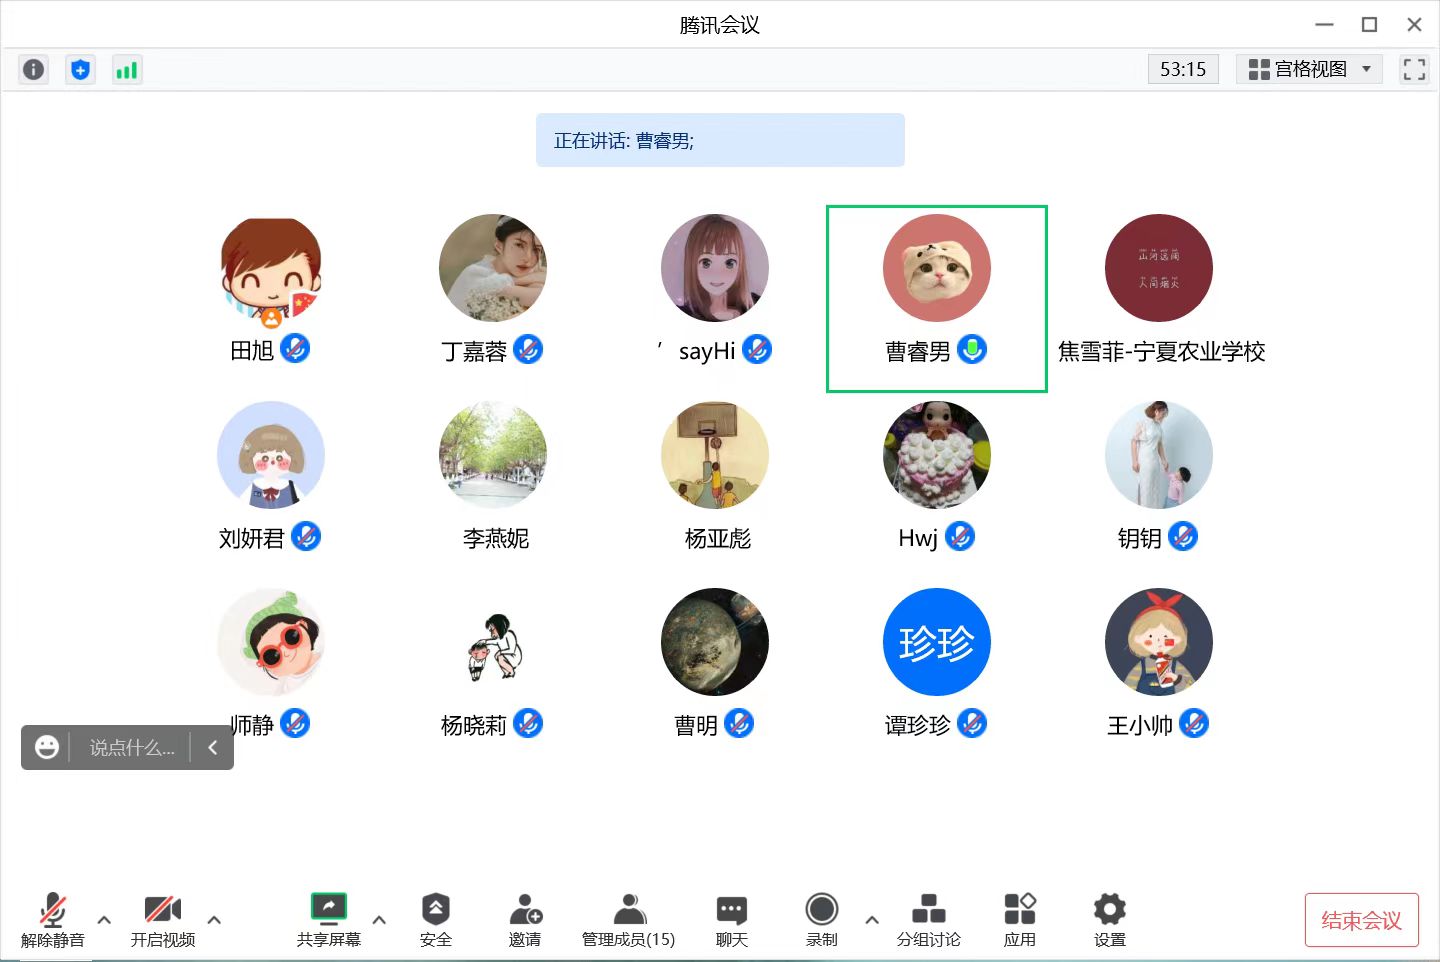Expand audio options next to 解除静音
Viewport: 1440px width, 962px height.
pos(104,920)
